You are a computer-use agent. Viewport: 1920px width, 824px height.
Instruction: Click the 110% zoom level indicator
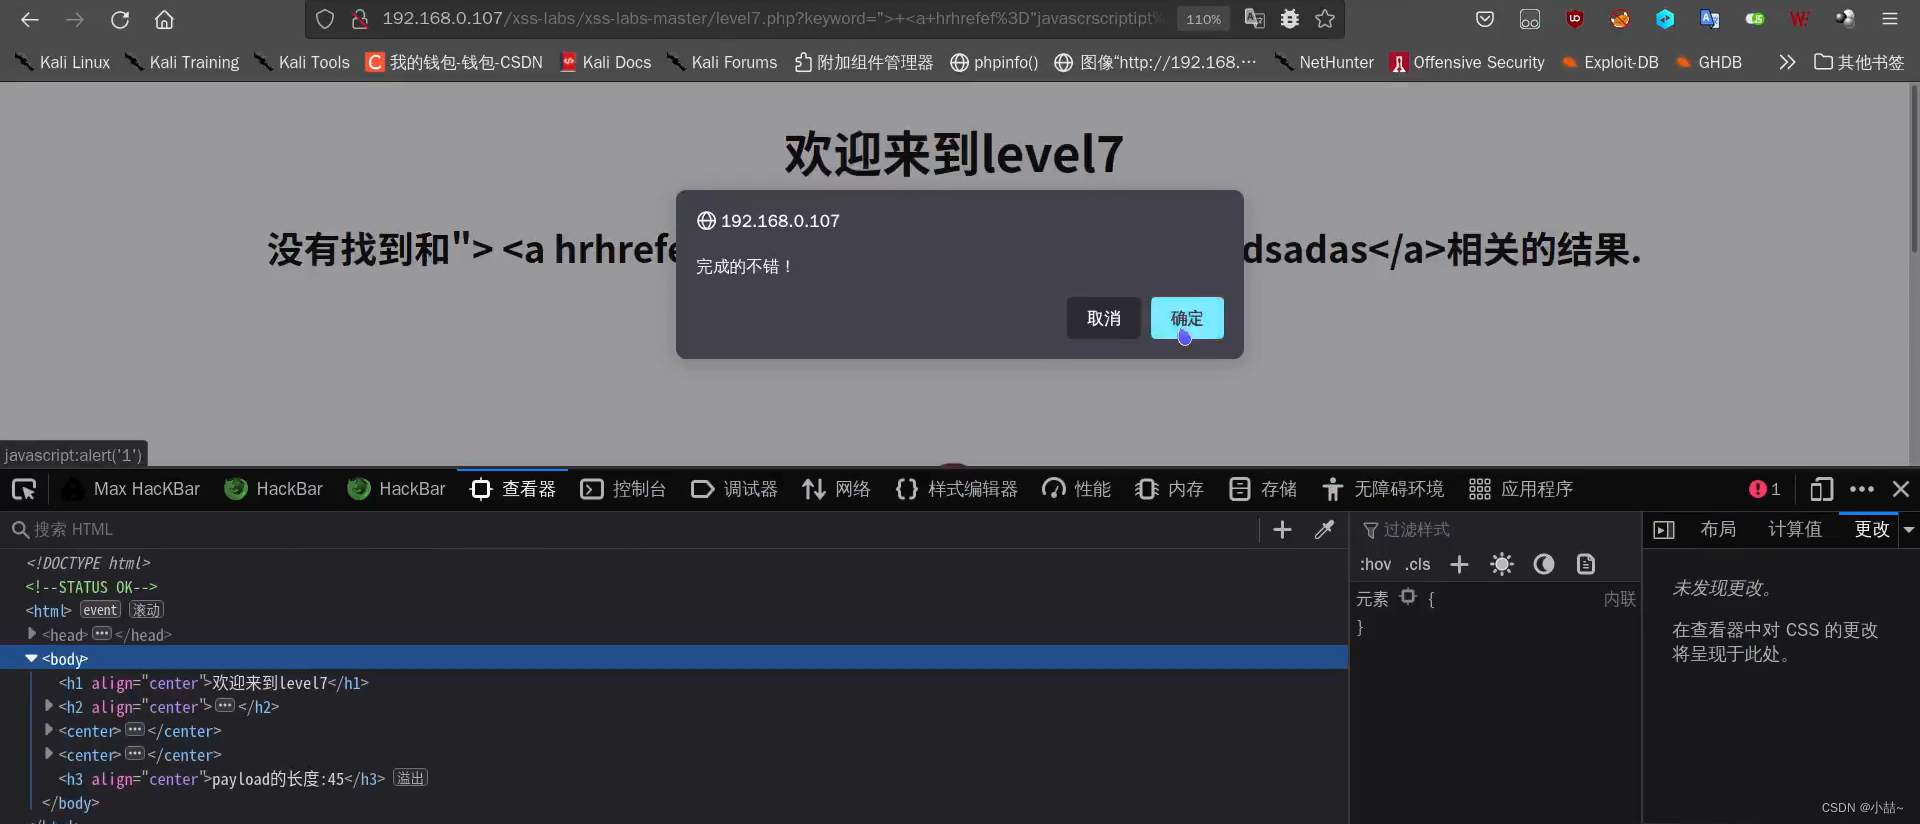coord(1203,19)
